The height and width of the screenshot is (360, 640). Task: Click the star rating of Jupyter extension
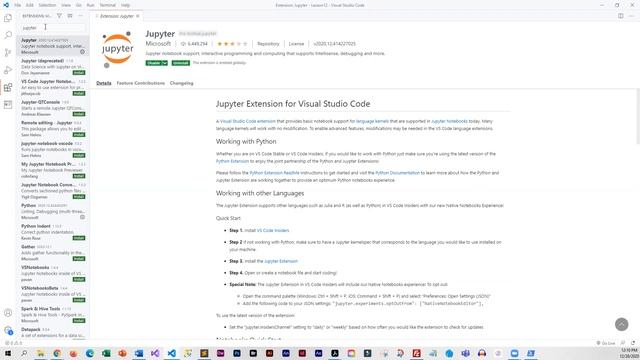pos(232,44)
